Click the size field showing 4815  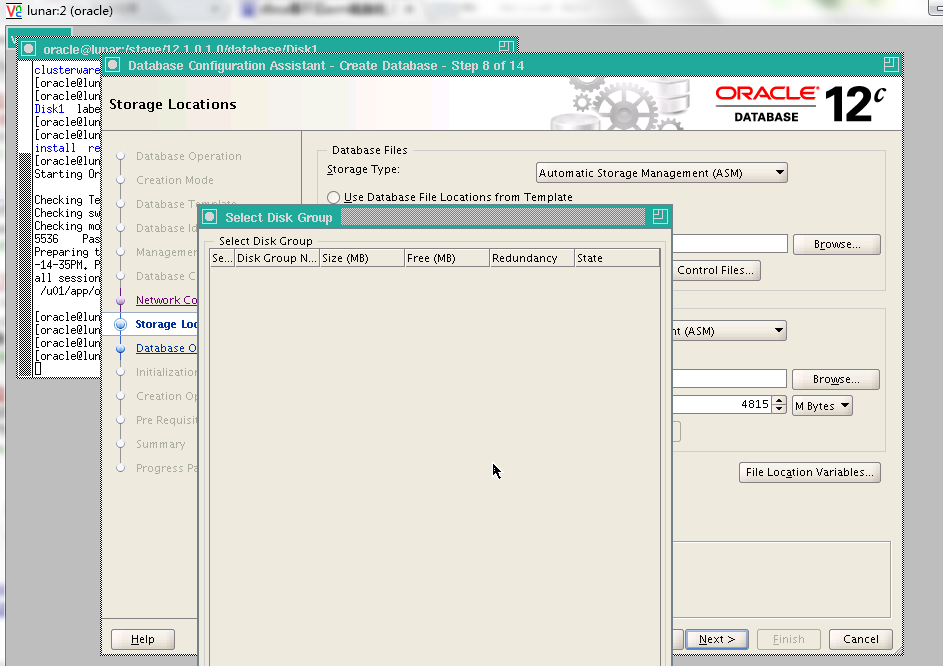[722, 404]
